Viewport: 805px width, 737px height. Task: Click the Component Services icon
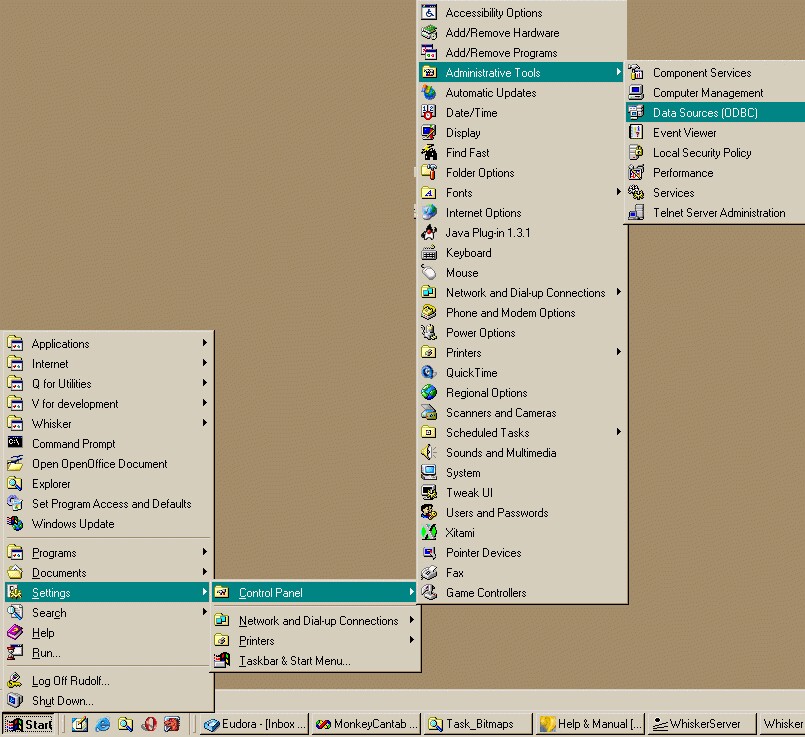[636, 72]
